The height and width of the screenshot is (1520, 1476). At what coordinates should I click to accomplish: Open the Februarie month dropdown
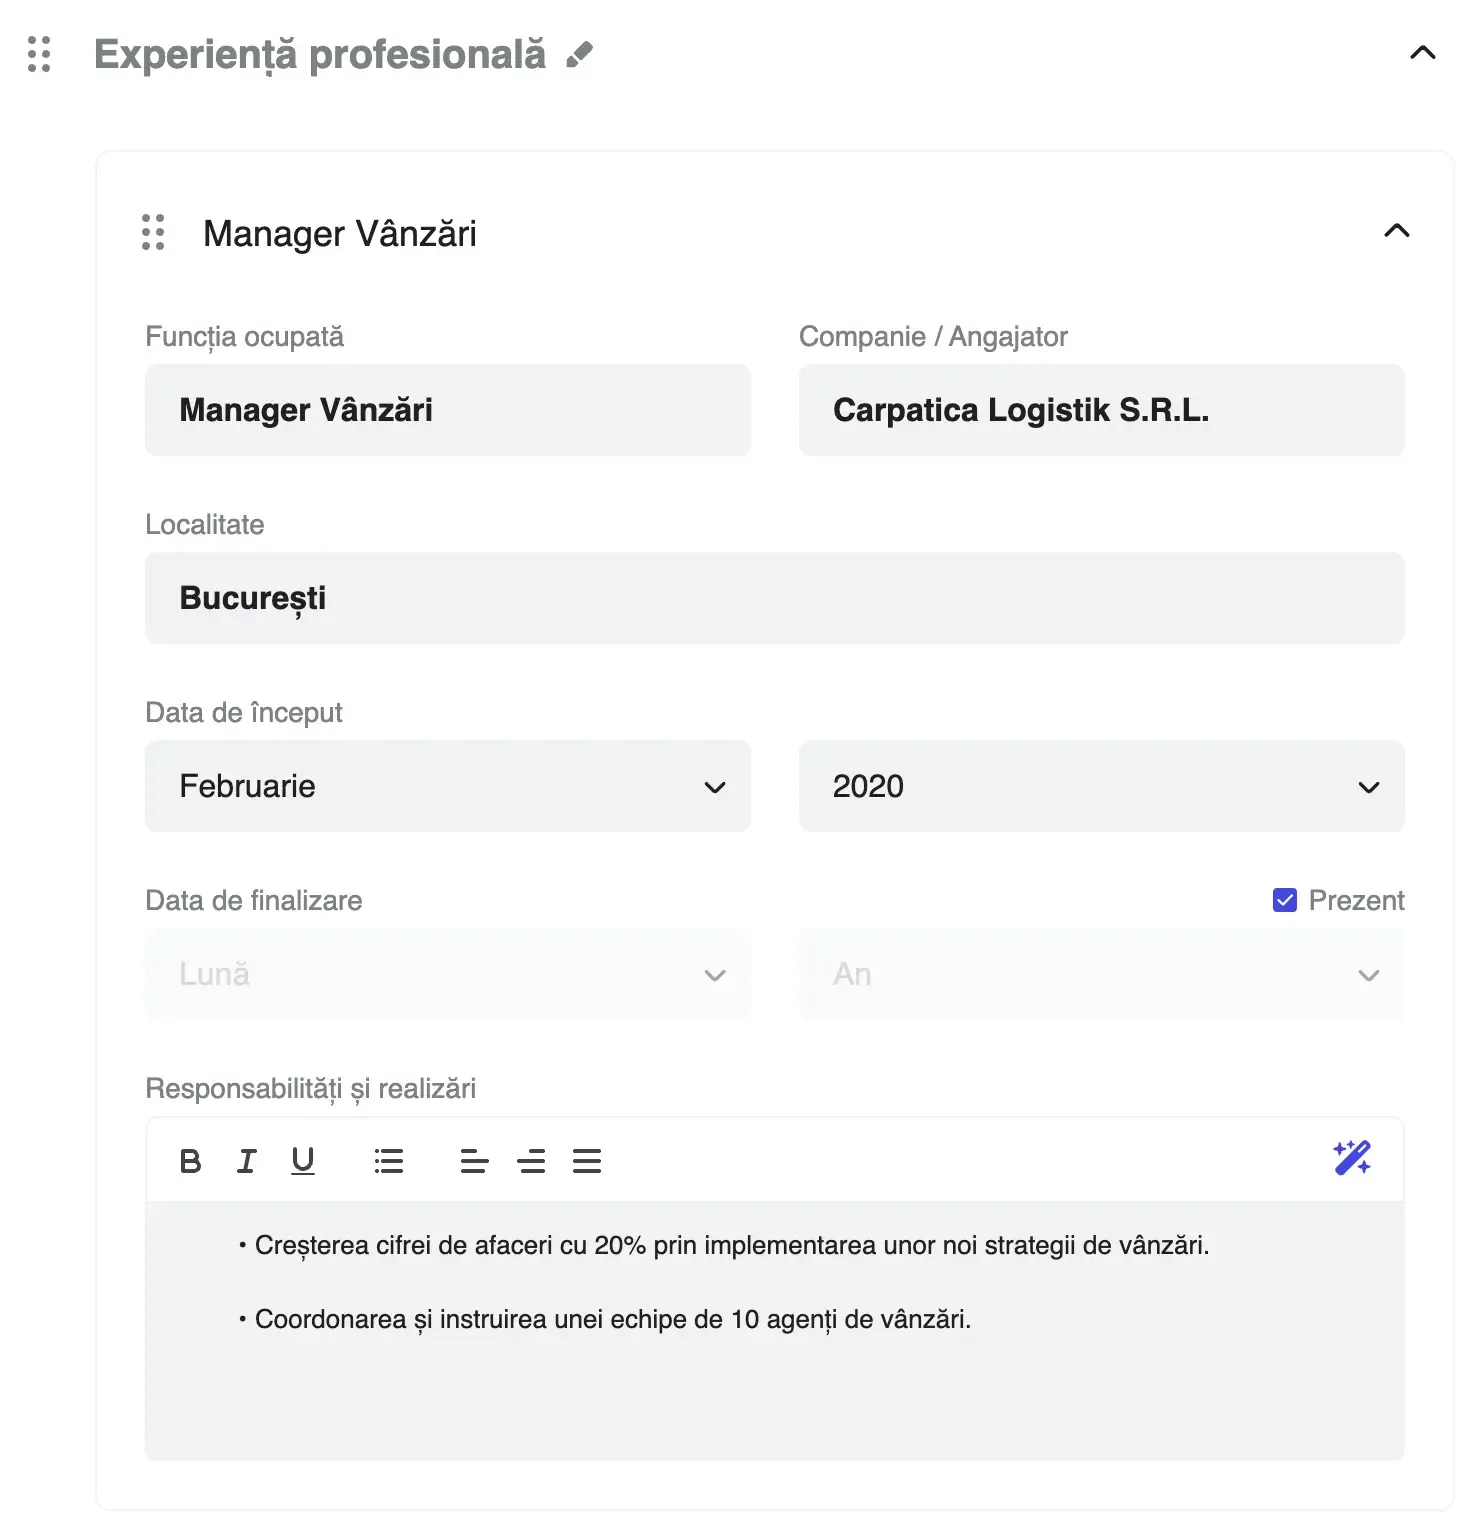click(x=448, y=787)
